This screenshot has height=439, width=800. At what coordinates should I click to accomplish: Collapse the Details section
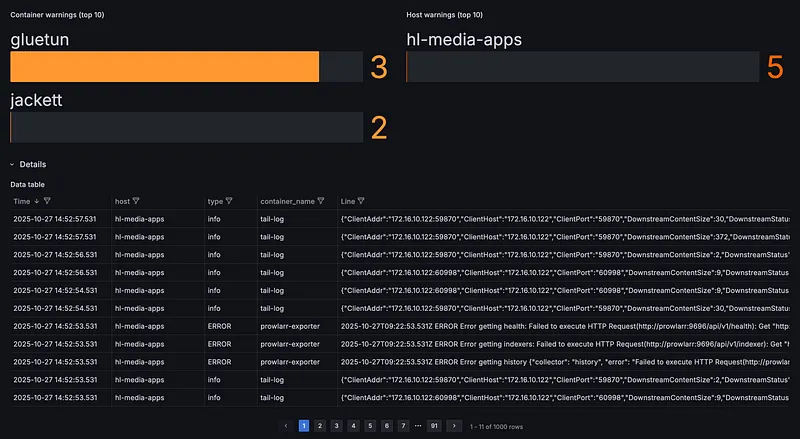(x=13, y=164)
